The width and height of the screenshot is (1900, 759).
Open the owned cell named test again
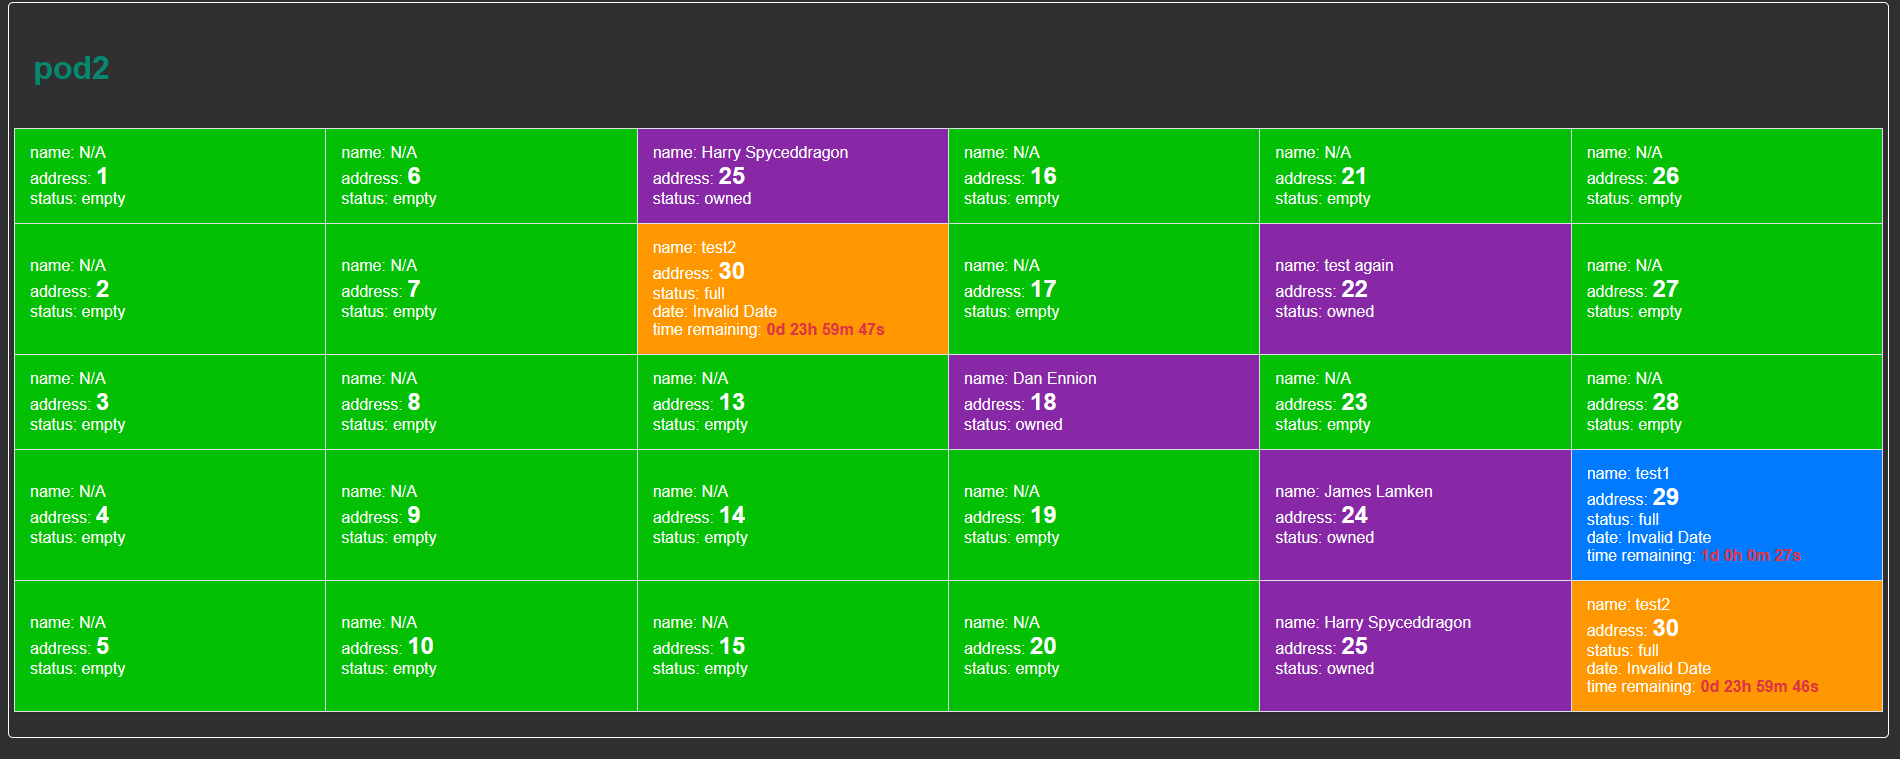(1414, 289)
